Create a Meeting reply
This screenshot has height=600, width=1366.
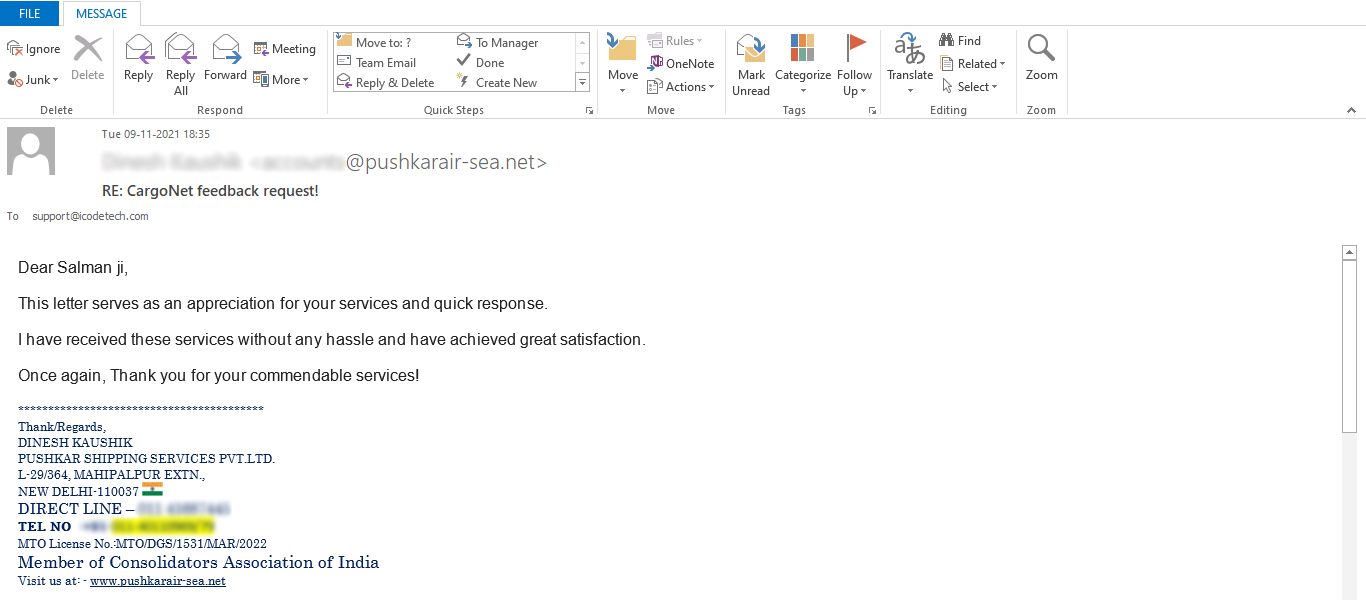(x=284, y=48)
